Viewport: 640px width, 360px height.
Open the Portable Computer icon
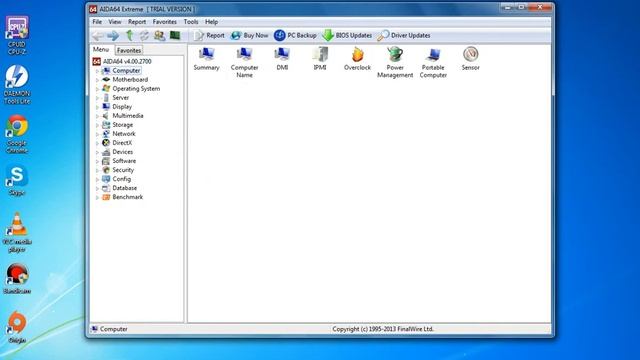(x=433, y=62)
